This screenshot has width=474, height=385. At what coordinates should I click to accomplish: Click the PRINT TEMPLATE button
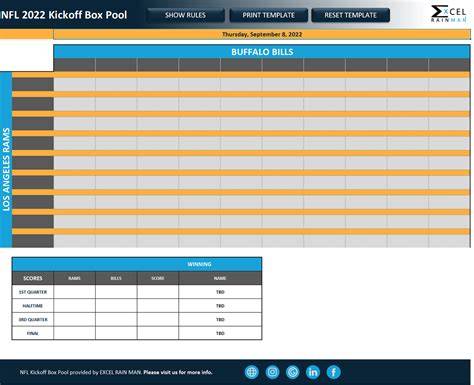268,15
